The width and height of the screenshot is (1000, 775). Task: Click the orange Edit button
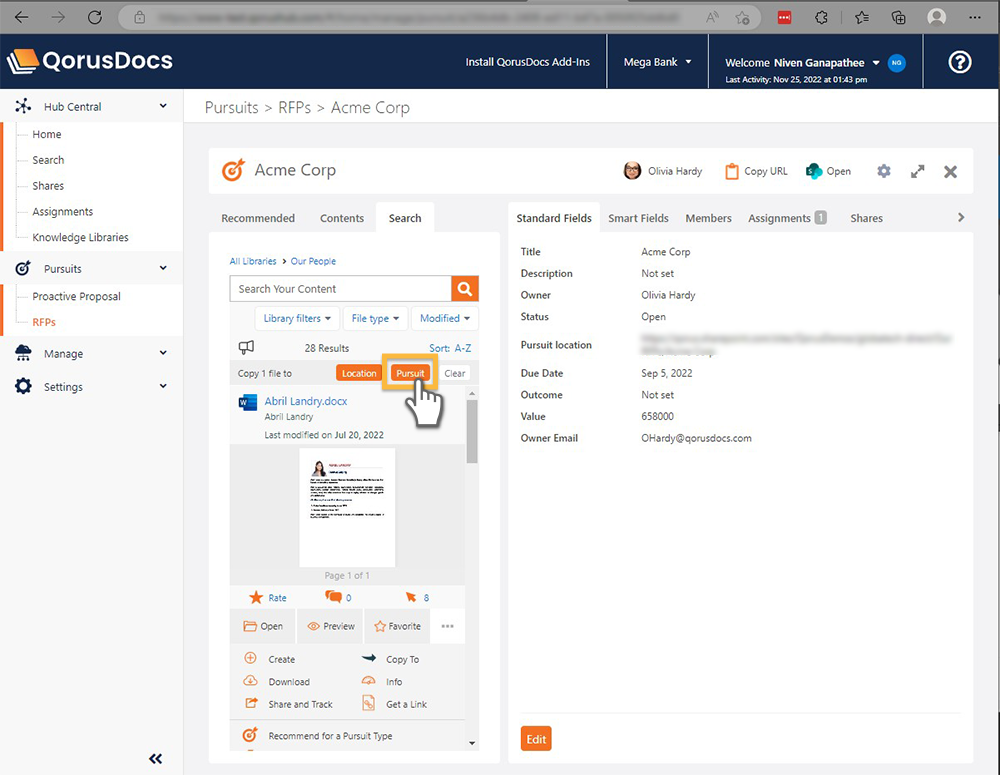coord(536,739)
